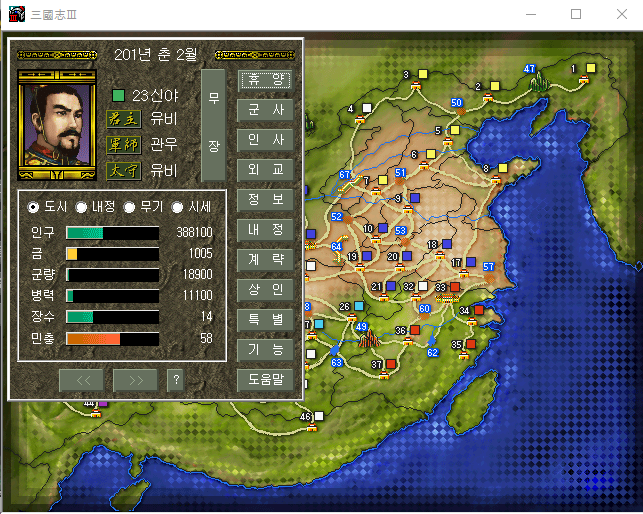Image resolution: width=643 pixels, height=514 pixels.
Task: Click the 군량 value 18900
Action: click(198, 274)
